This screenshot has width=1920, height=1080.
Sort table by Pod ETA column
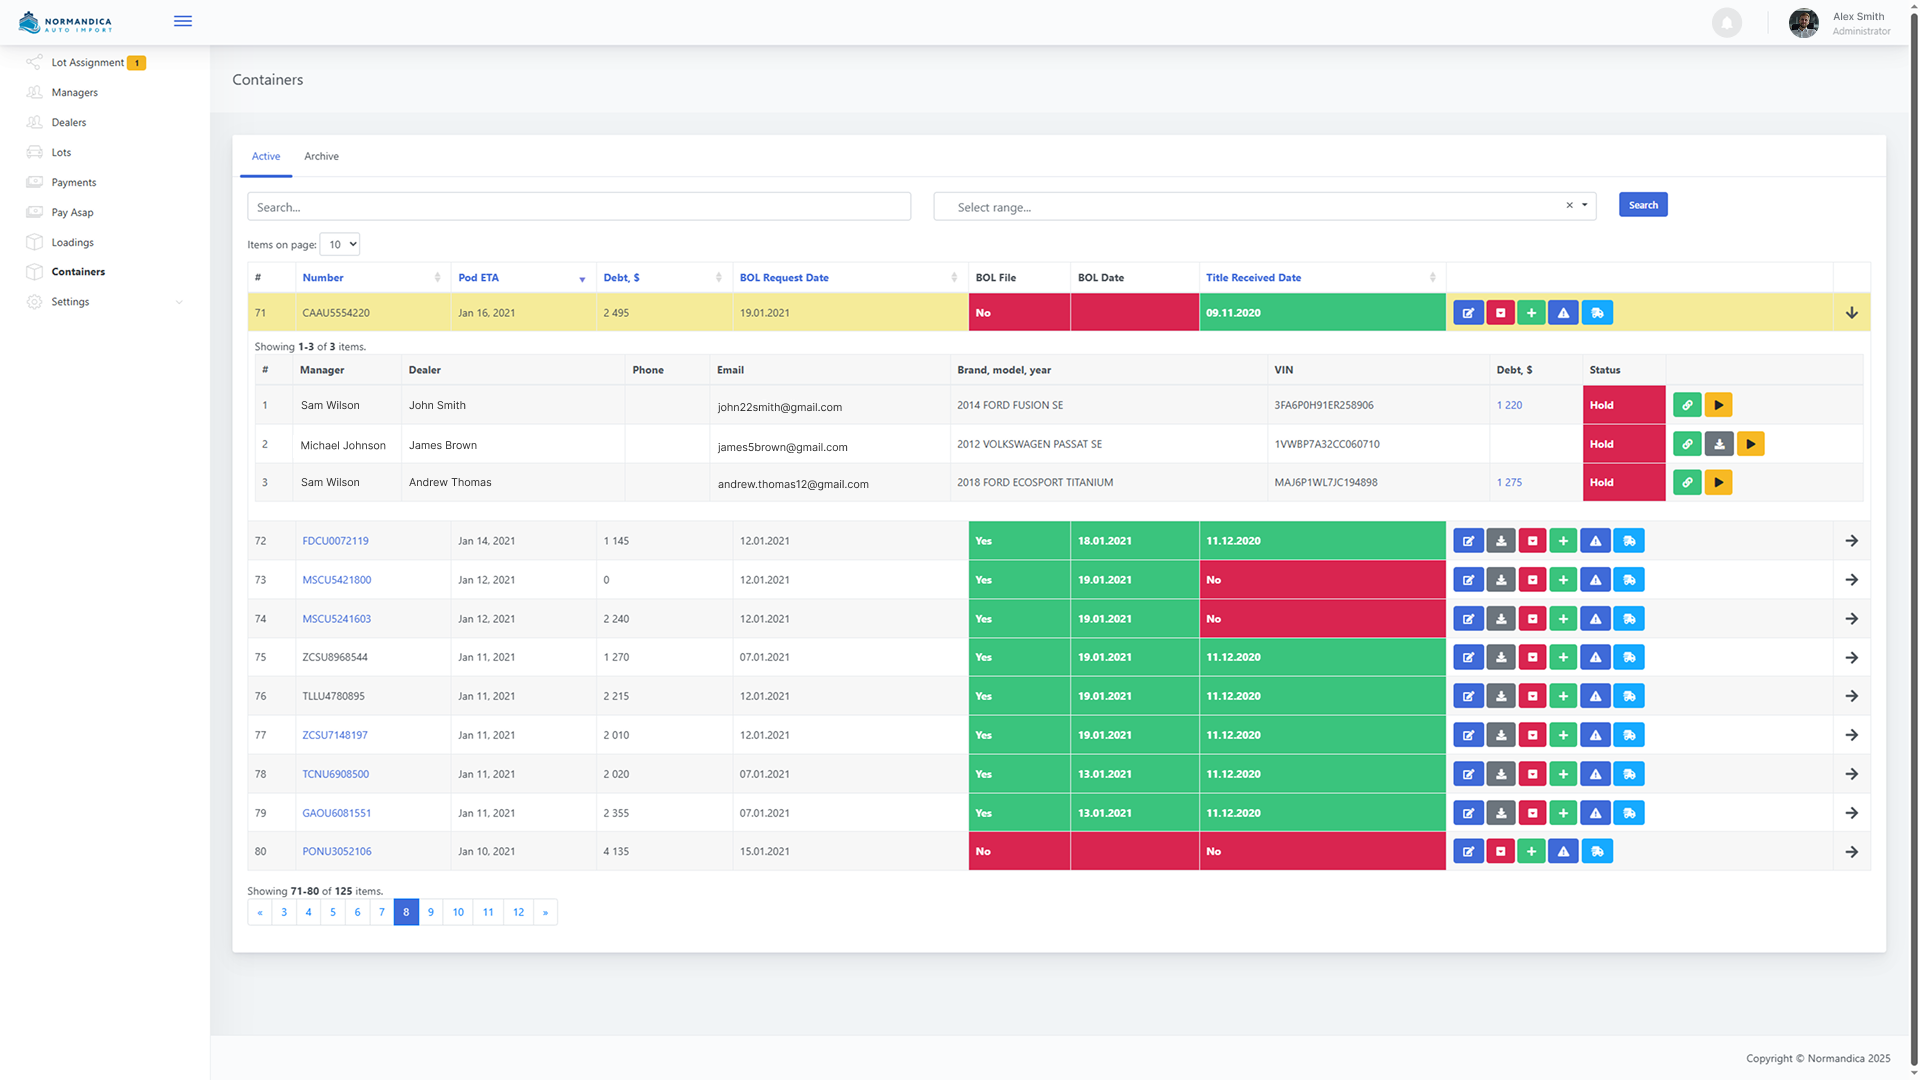click(x=479, y=278)
